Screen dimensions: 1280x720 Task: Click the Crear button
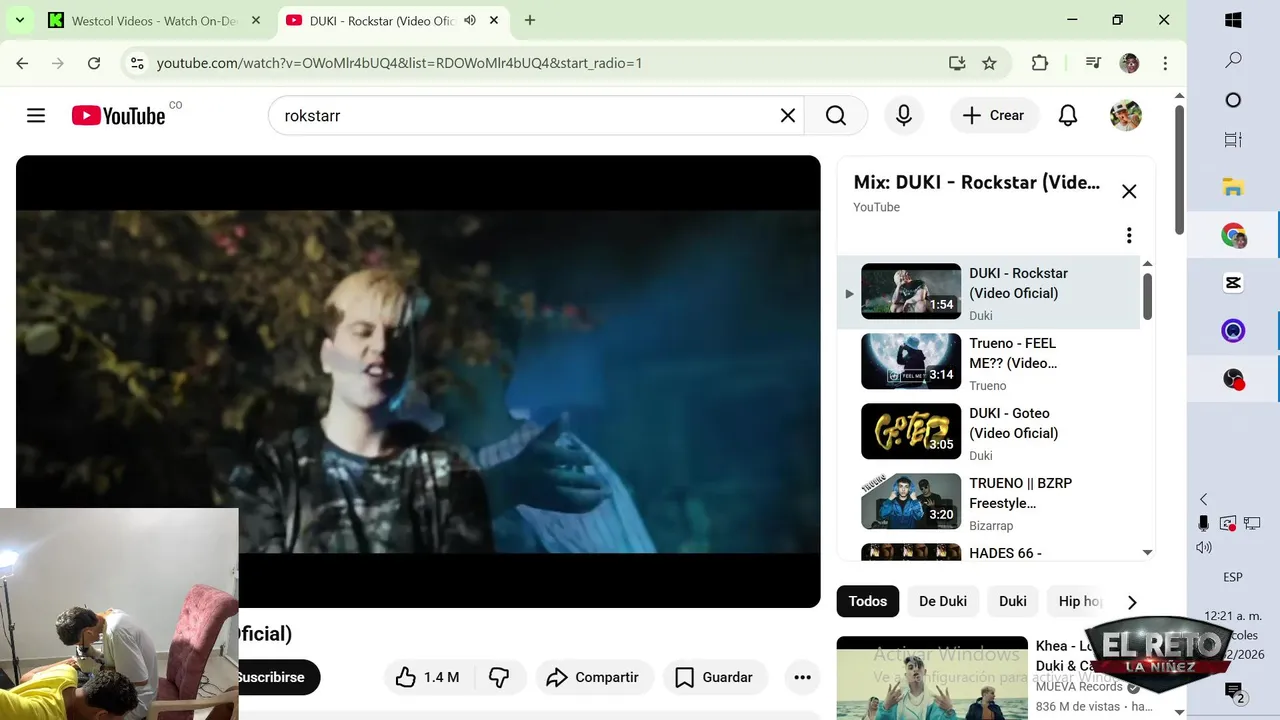994,116
